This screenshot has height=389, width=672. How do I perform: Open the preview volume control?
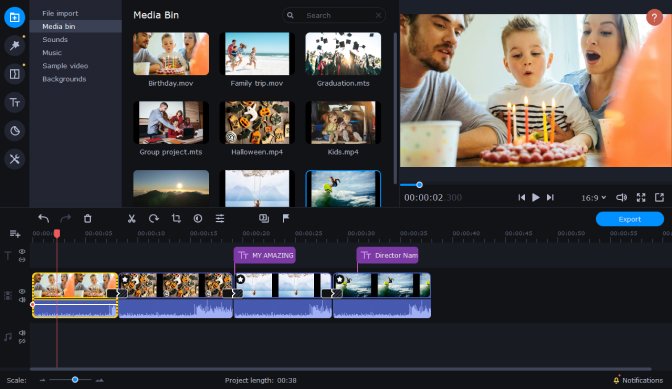[x=621, y=197]
